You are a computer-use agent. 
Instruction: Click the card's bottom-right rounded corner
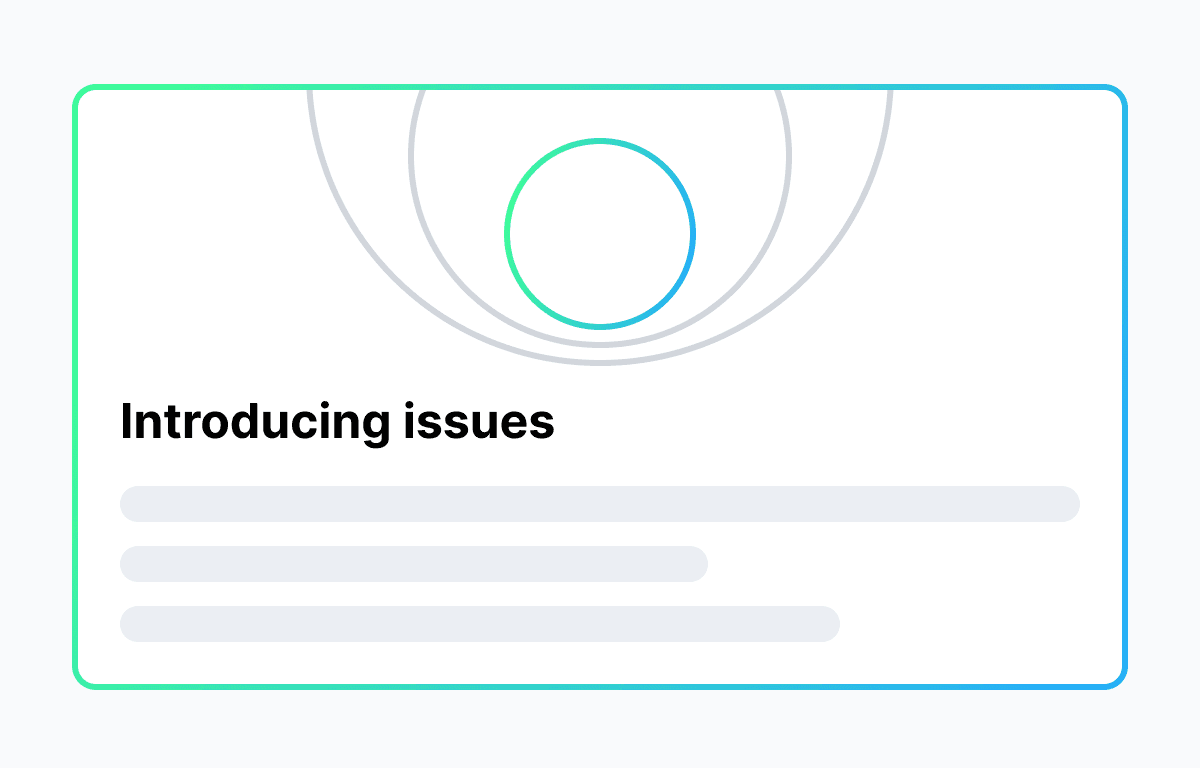[1119, 680]
